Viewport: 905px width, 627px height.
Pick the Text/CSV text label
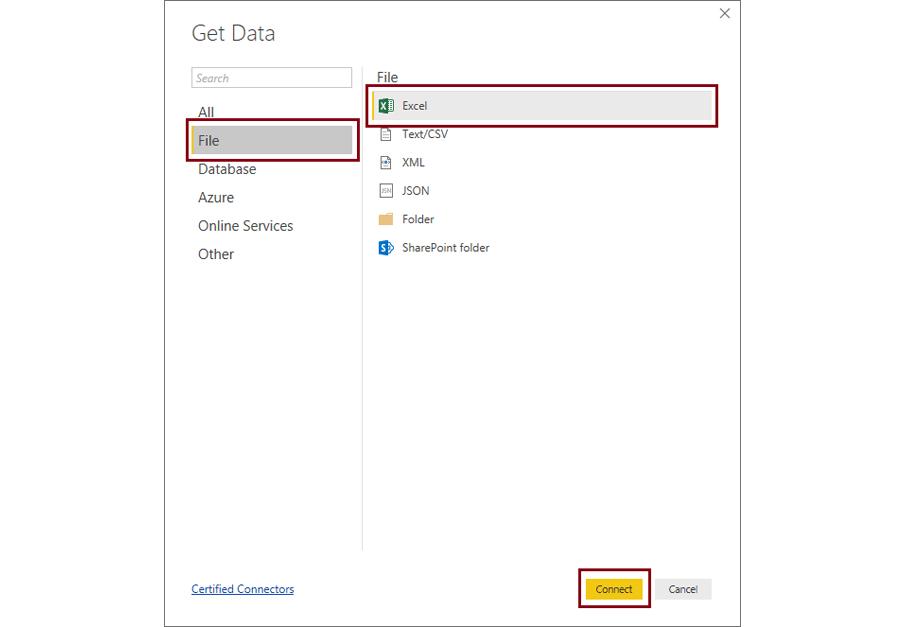click(x=425, y=134)
